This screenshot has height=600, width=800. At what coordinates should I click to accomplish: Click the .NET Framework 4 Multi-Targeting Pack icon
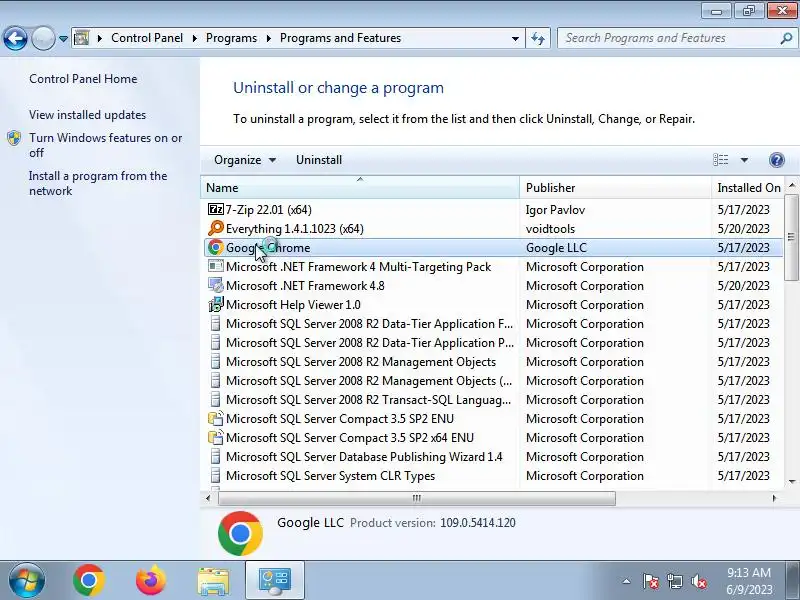coord(216,267)
